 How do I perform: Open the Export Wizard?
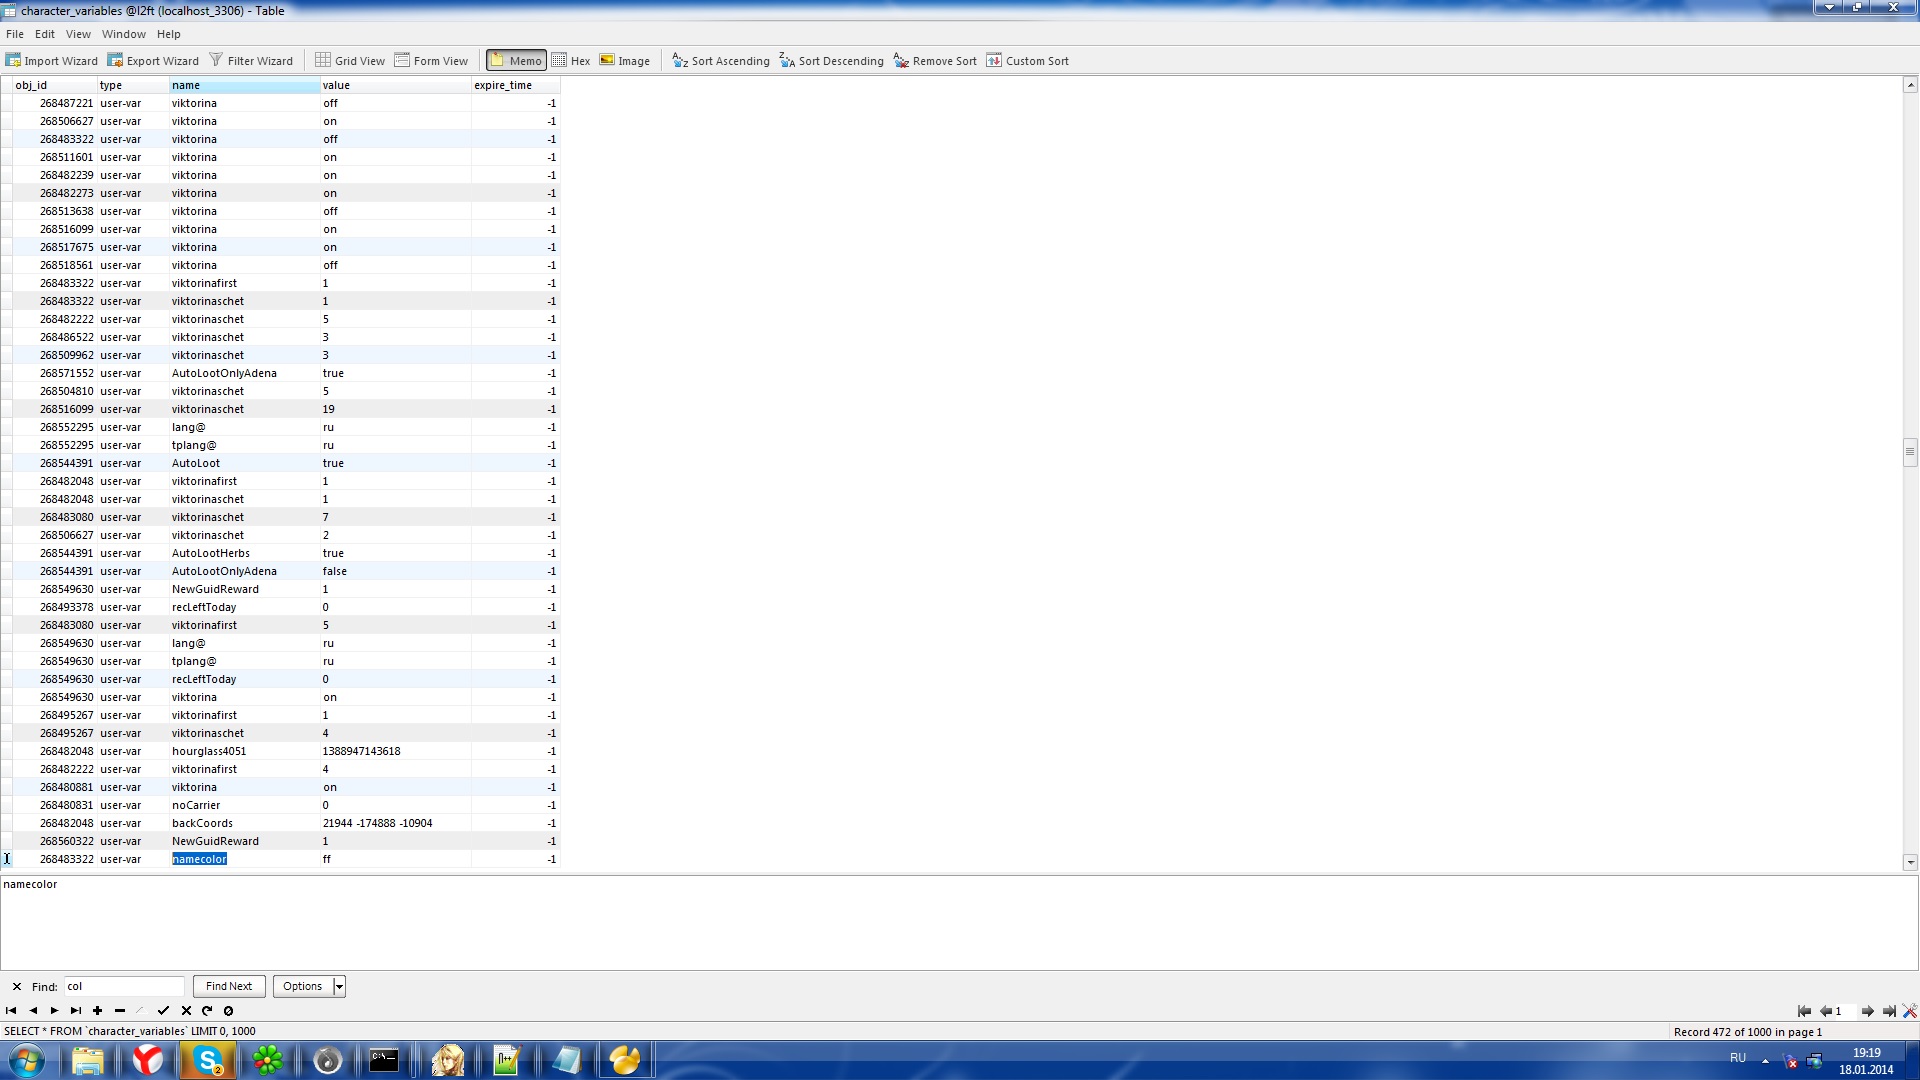[x=154, y=61]
